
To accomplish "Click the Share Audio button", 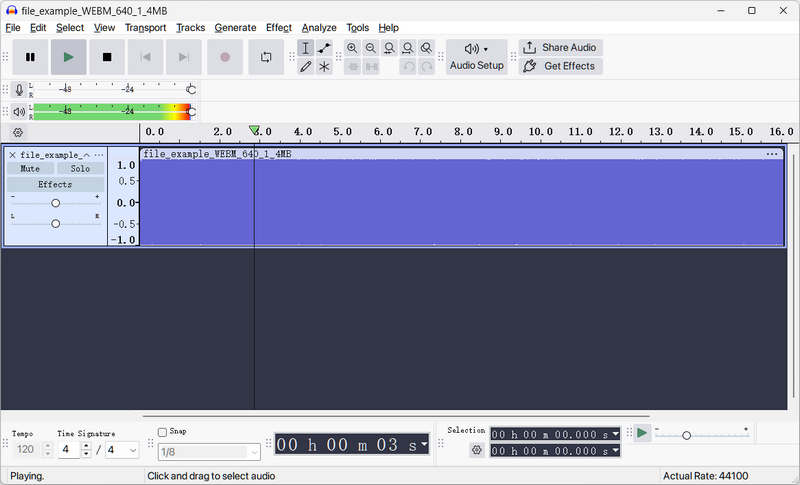I will (560, 47).
